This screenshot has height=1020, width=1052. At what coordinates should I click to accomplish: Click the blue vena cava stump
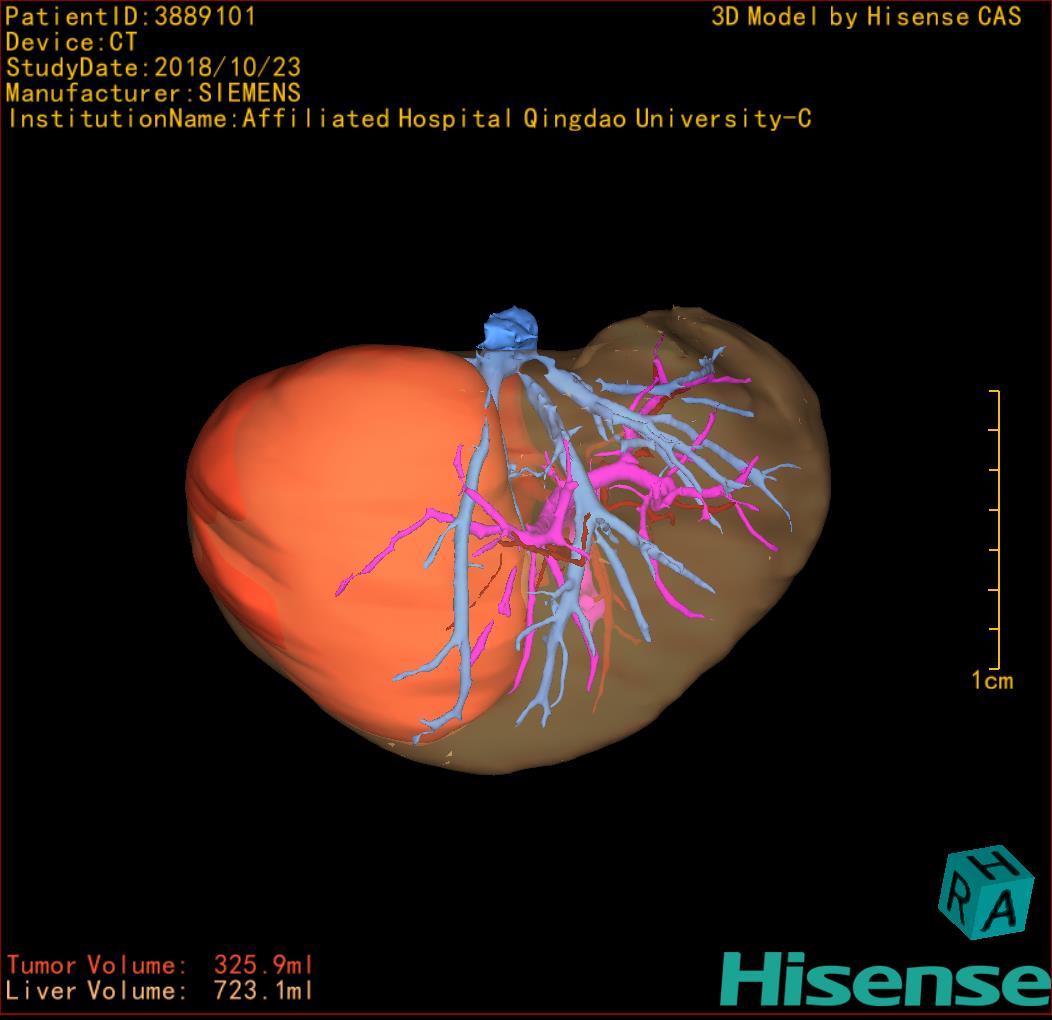(x=511, y=328)
